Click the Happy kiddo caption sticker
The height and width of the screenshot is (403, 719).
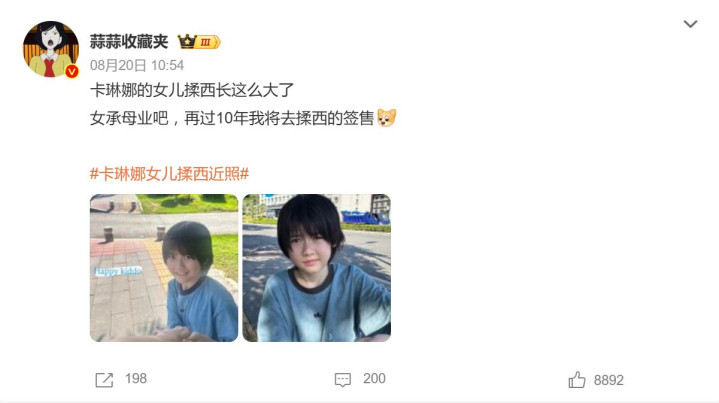(118, 271)
